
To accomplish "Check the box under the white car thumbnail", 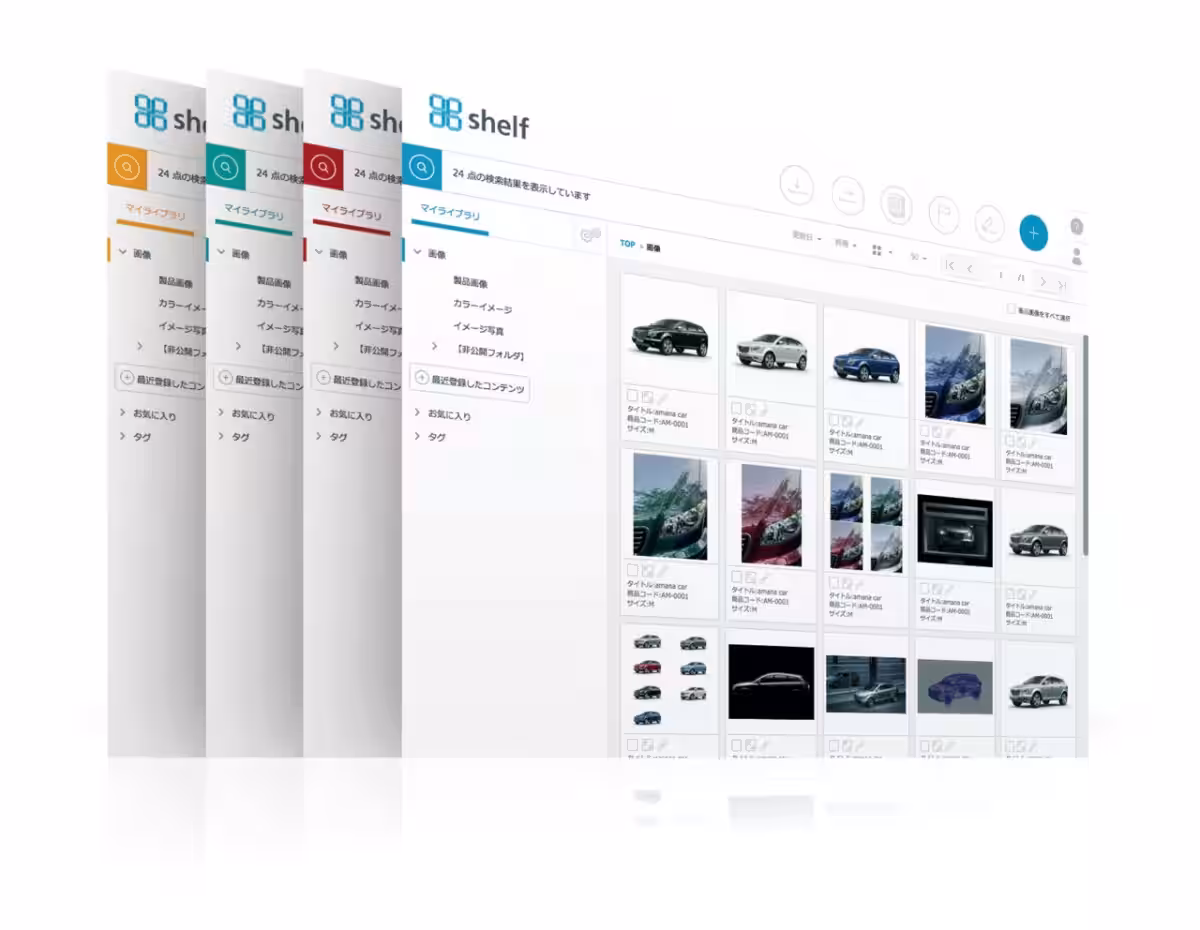I will tap(736, 407).
